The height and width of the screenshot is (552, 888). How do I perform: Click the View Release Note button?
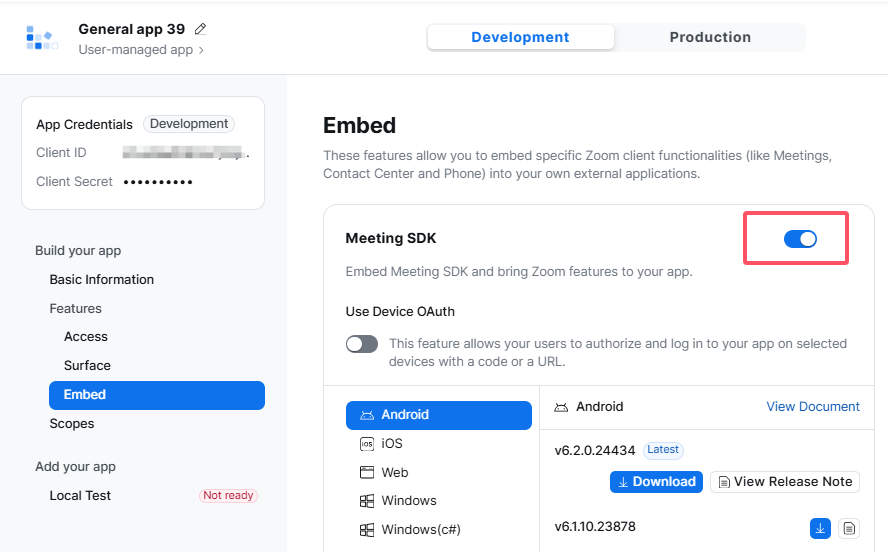pyautogui.click(x=785, y=482)
